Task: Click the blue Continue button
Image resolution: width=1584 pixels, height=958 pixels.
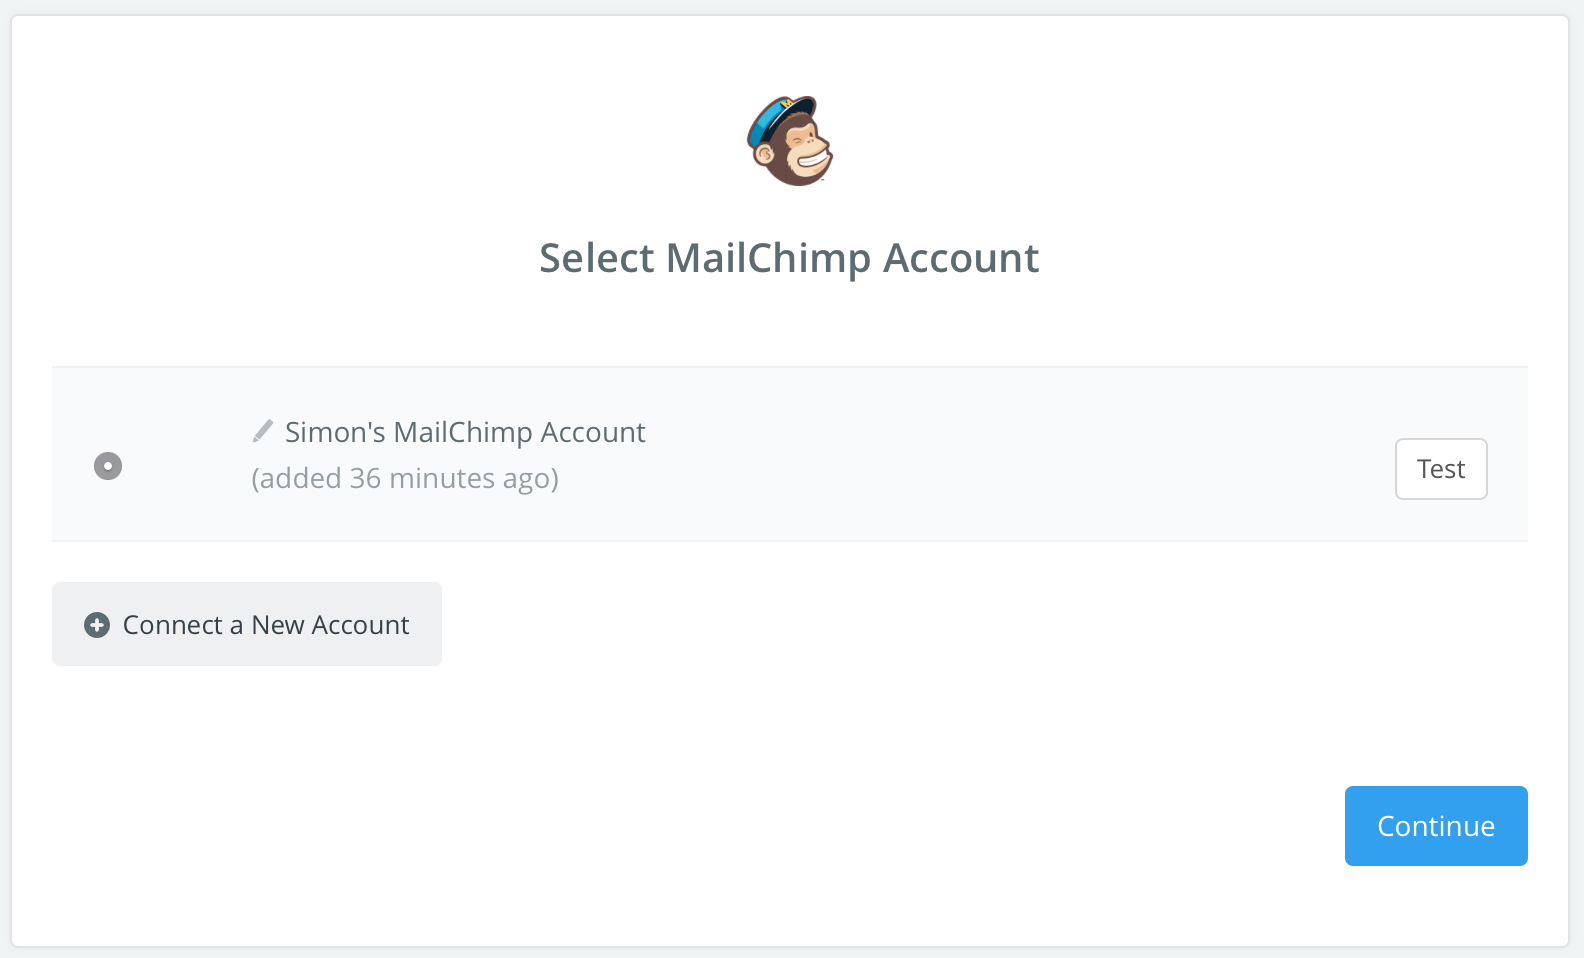Action: point(1436,826)
